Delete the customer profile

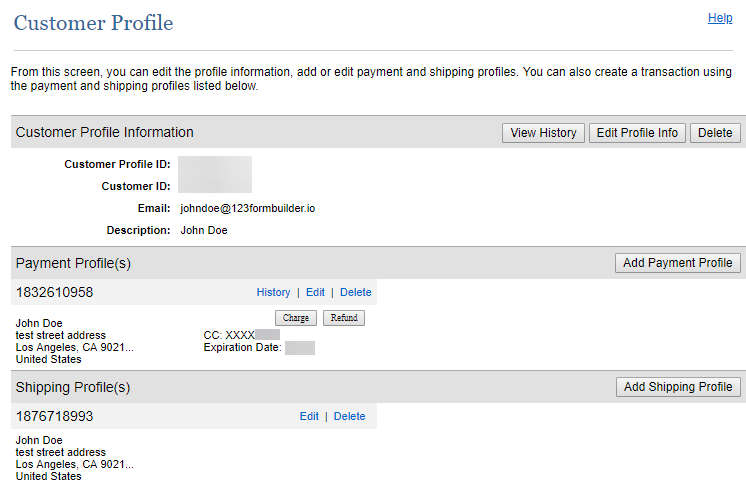point(715,133)
